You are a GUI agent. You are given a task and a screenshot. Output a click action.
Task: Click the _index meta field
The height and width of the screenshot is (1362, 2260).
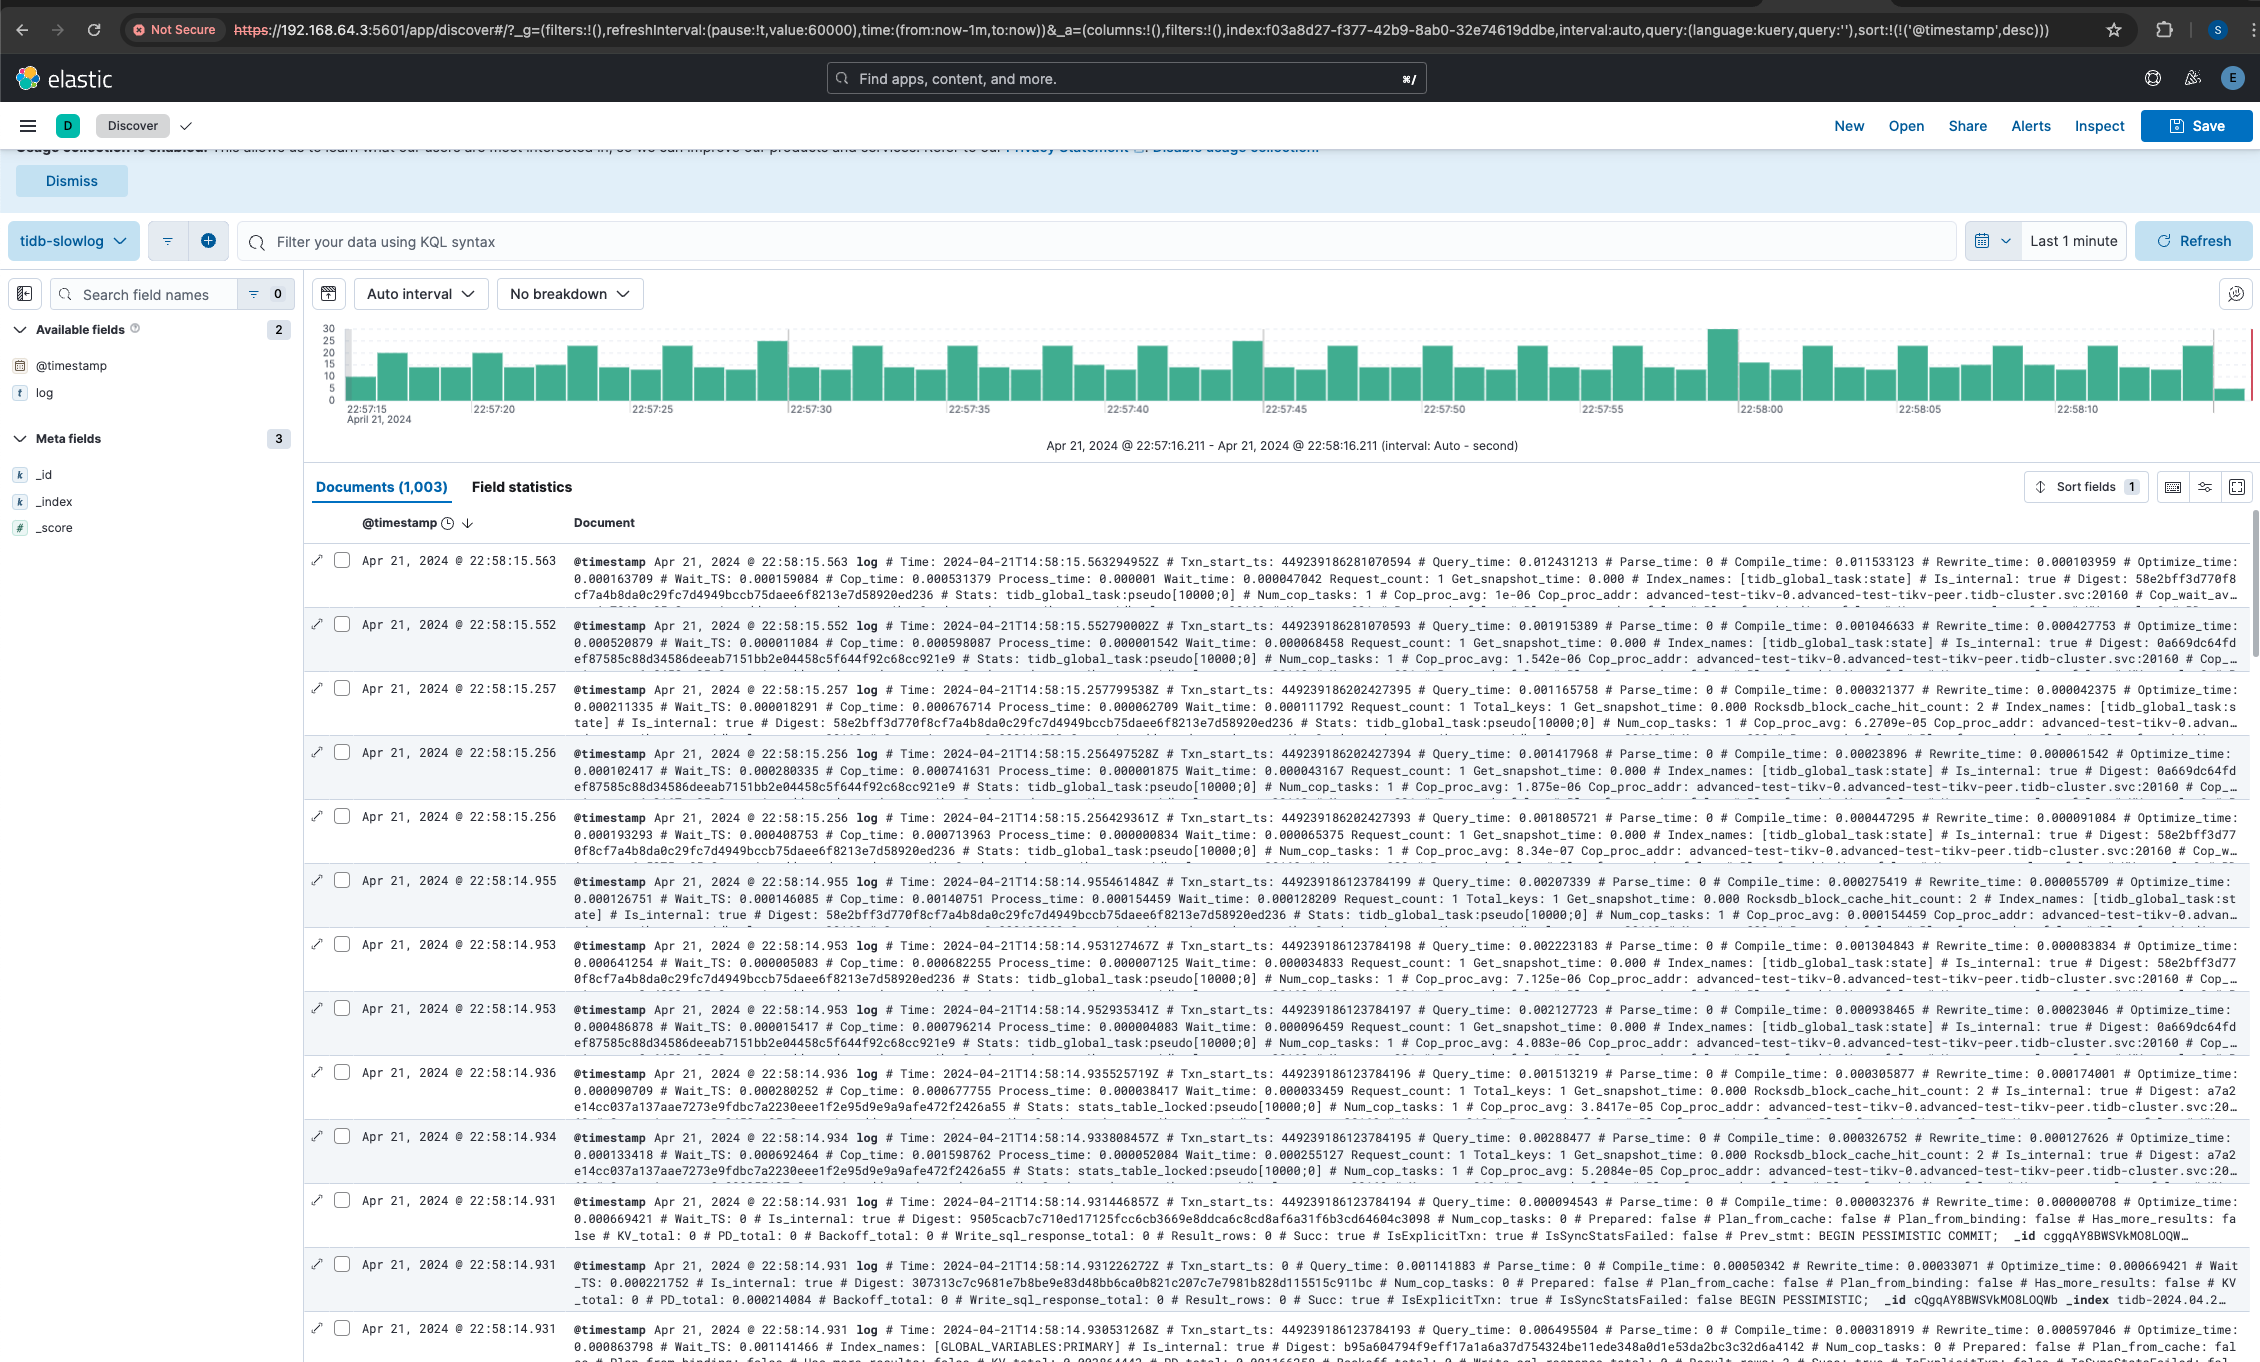point(54,502)
